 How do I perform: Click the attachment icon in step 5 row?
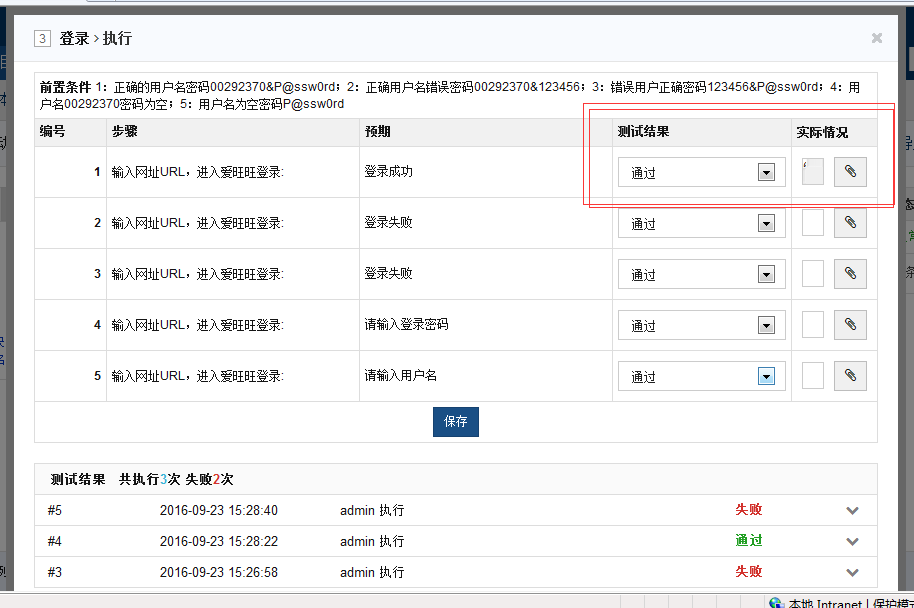pos(850,376)
